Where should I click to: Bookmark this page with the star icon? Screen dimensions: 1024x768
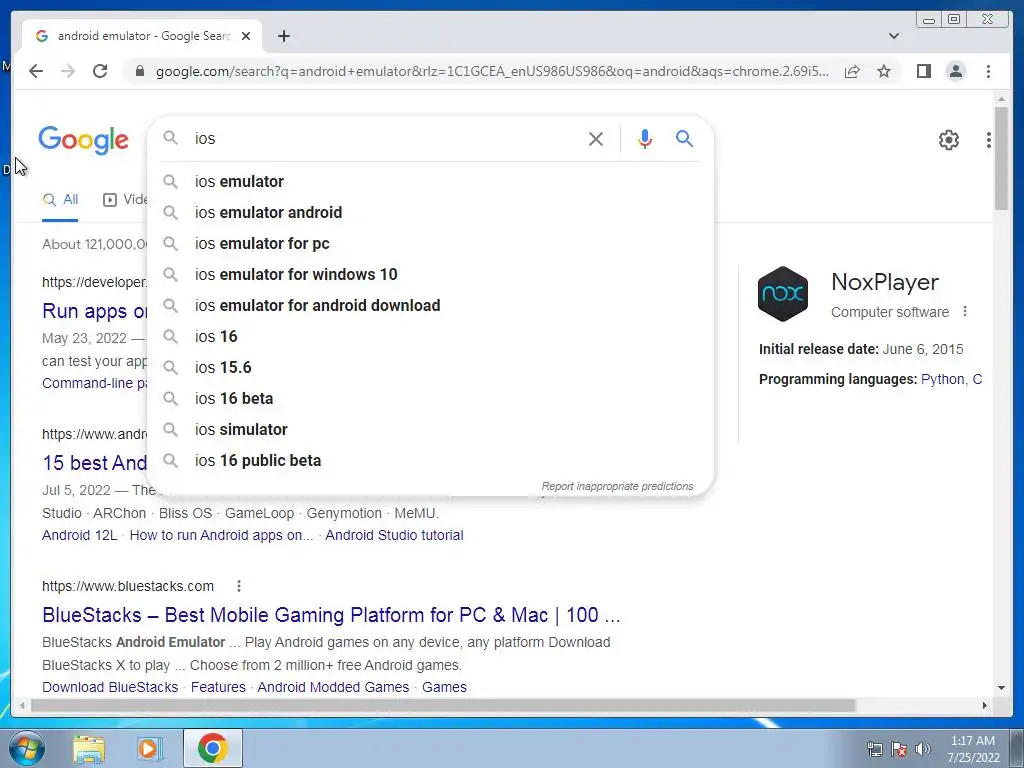tap(884, 71)
